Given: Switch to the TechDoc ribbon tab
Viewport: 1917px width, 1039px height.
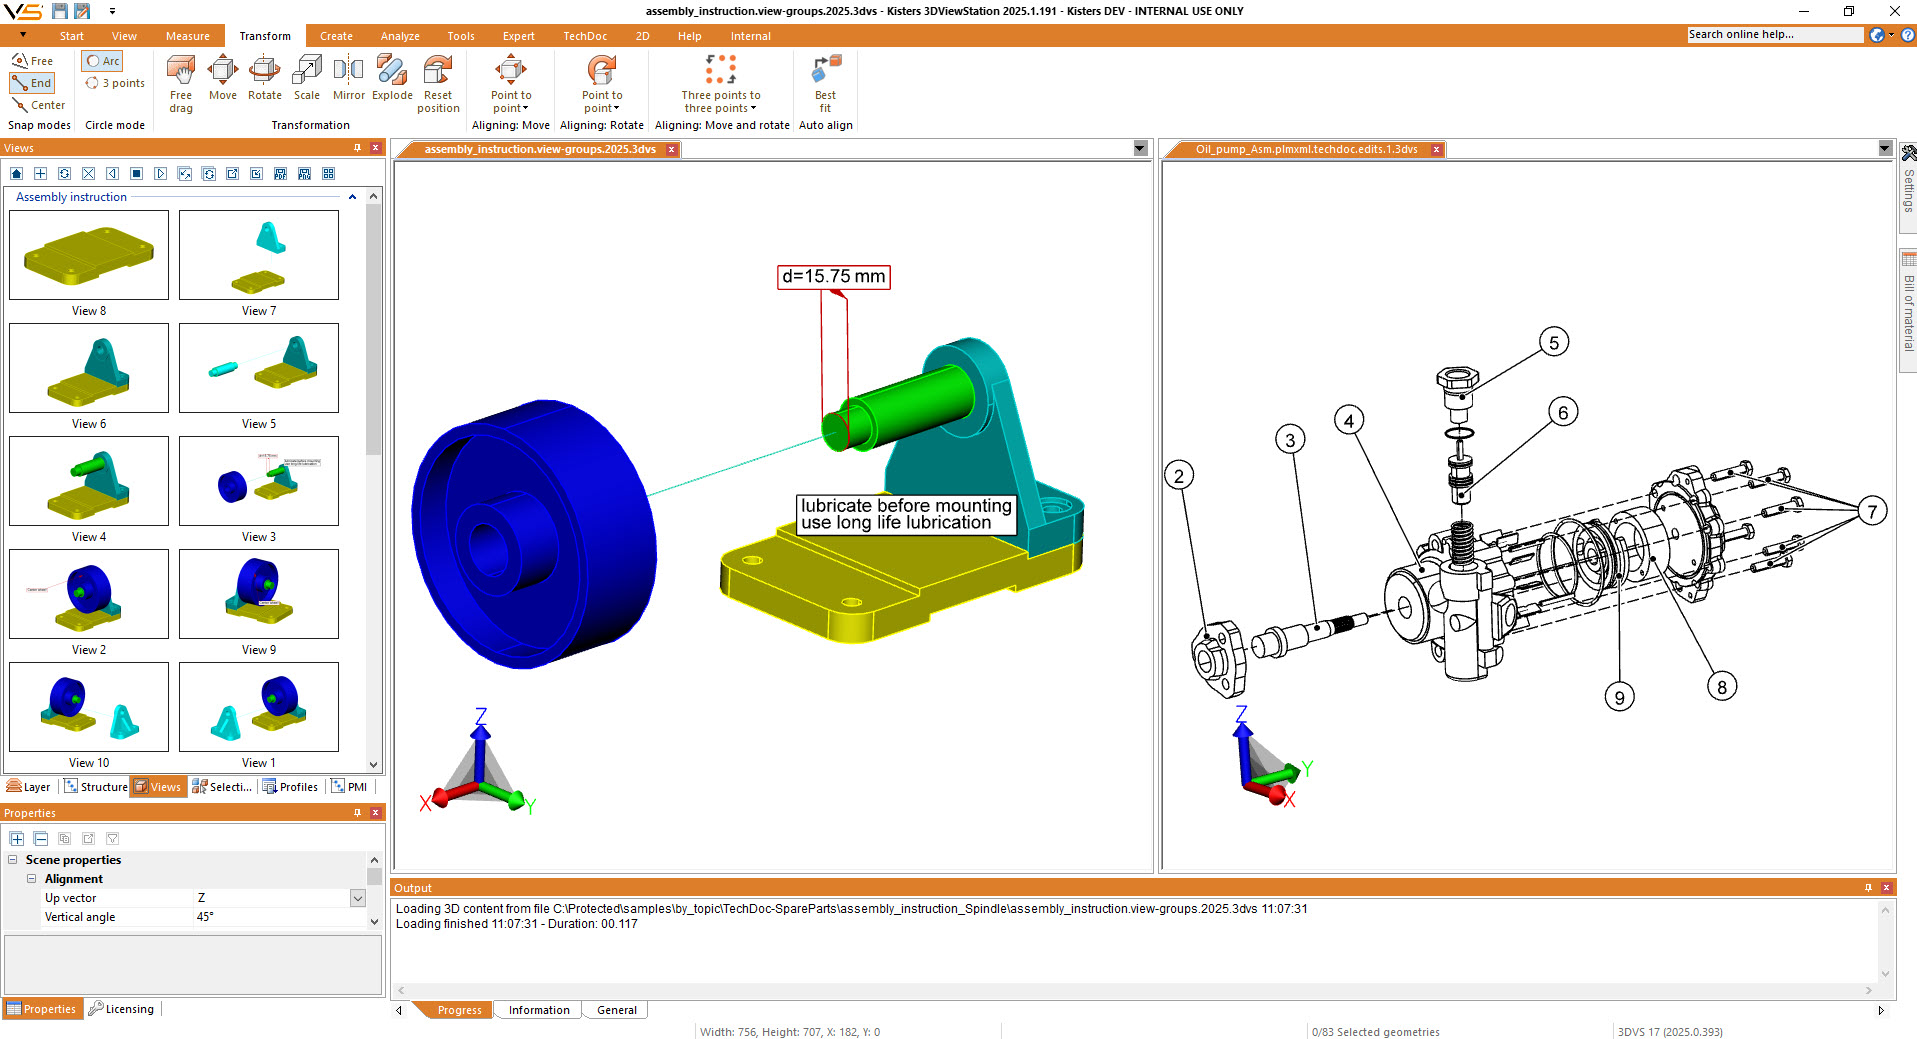Looking at the screenshot, I should point(585,35).
